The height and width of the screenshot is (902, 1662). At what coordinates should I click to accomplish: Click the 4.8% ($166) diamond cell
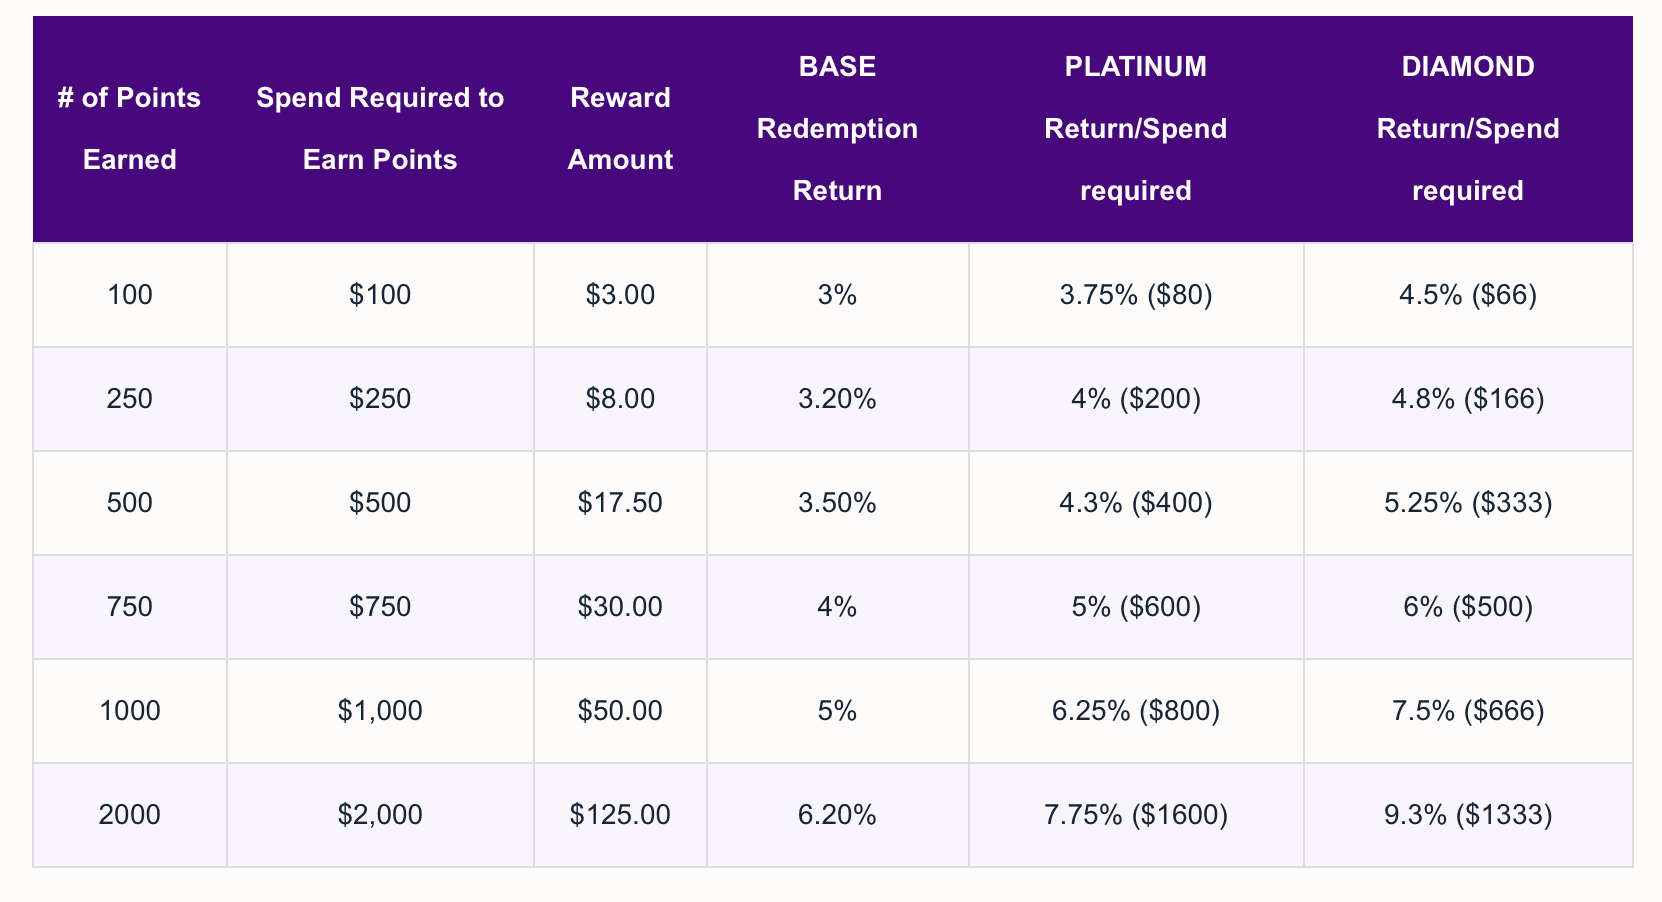click(x=1468, y=399)
